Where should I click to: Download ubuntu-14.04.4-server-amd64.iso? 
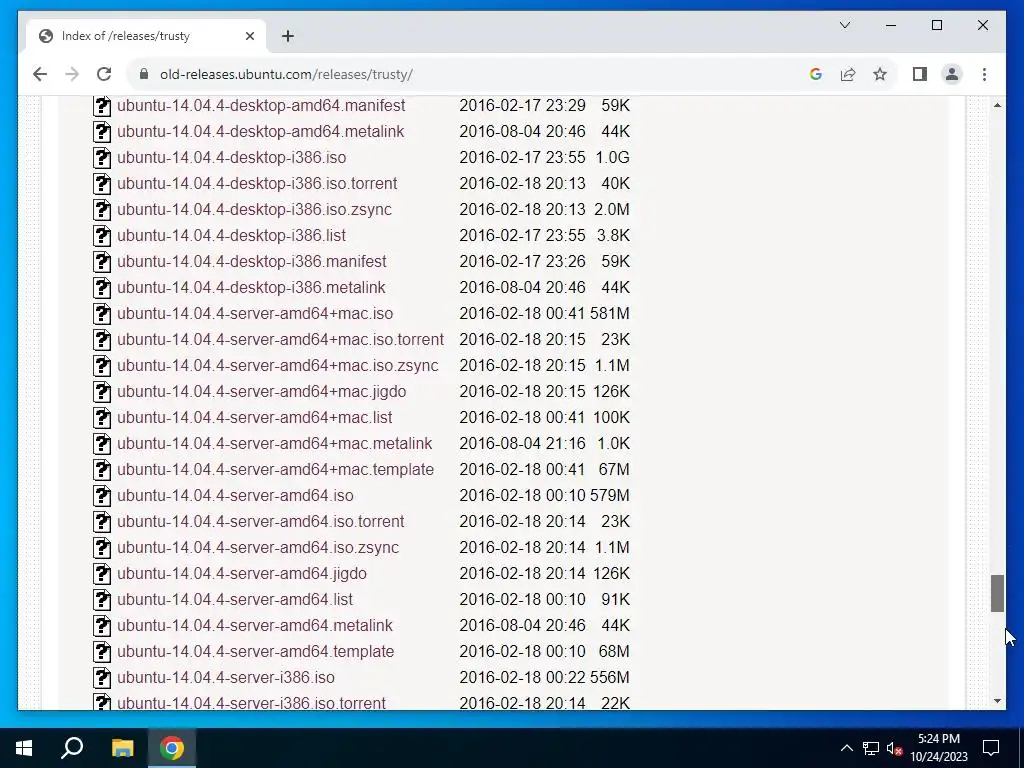click(x=236, y=496)
